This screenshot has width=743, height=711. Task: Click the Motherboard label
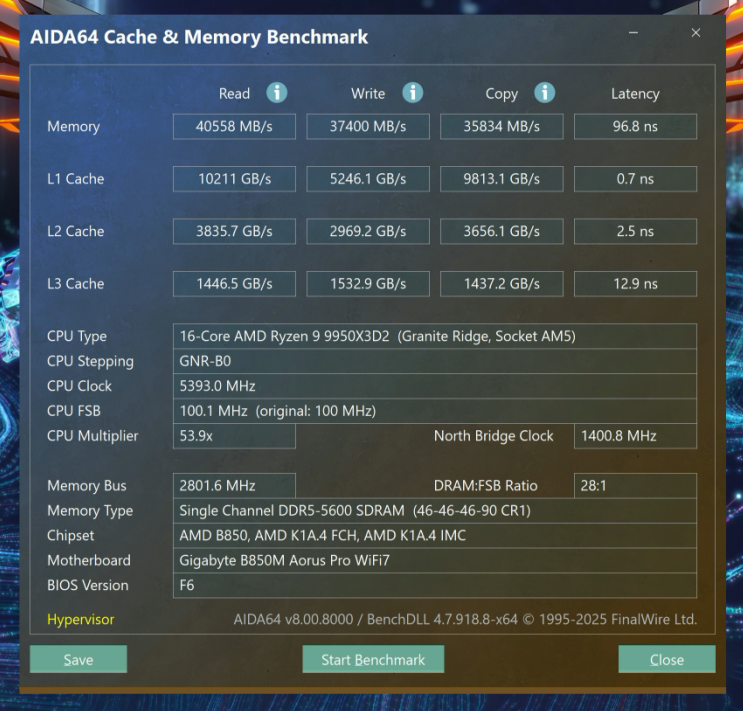click(89, 560)
